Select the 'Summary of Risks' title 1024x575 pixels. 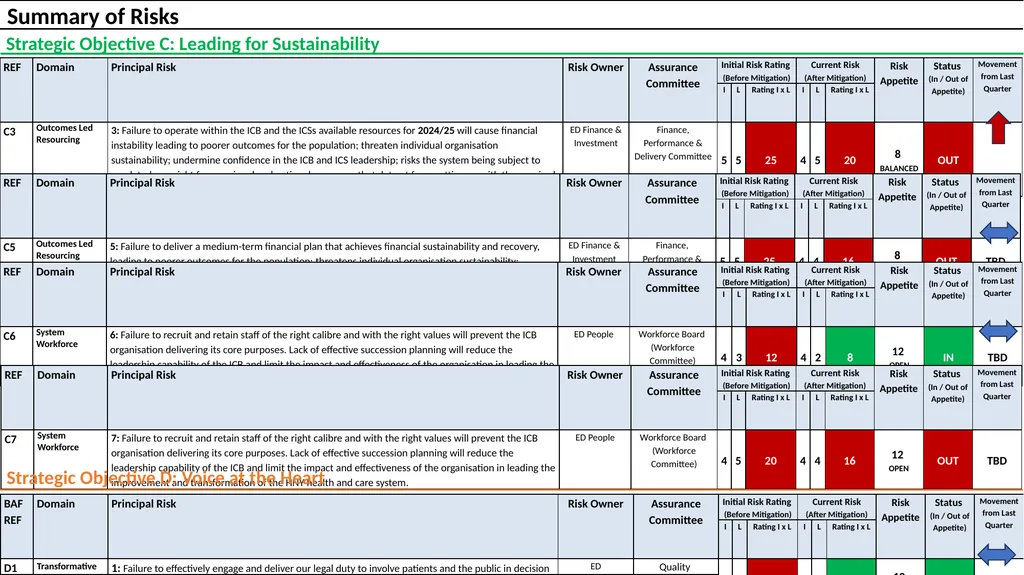pyautogui.click(x=93, y=16)
